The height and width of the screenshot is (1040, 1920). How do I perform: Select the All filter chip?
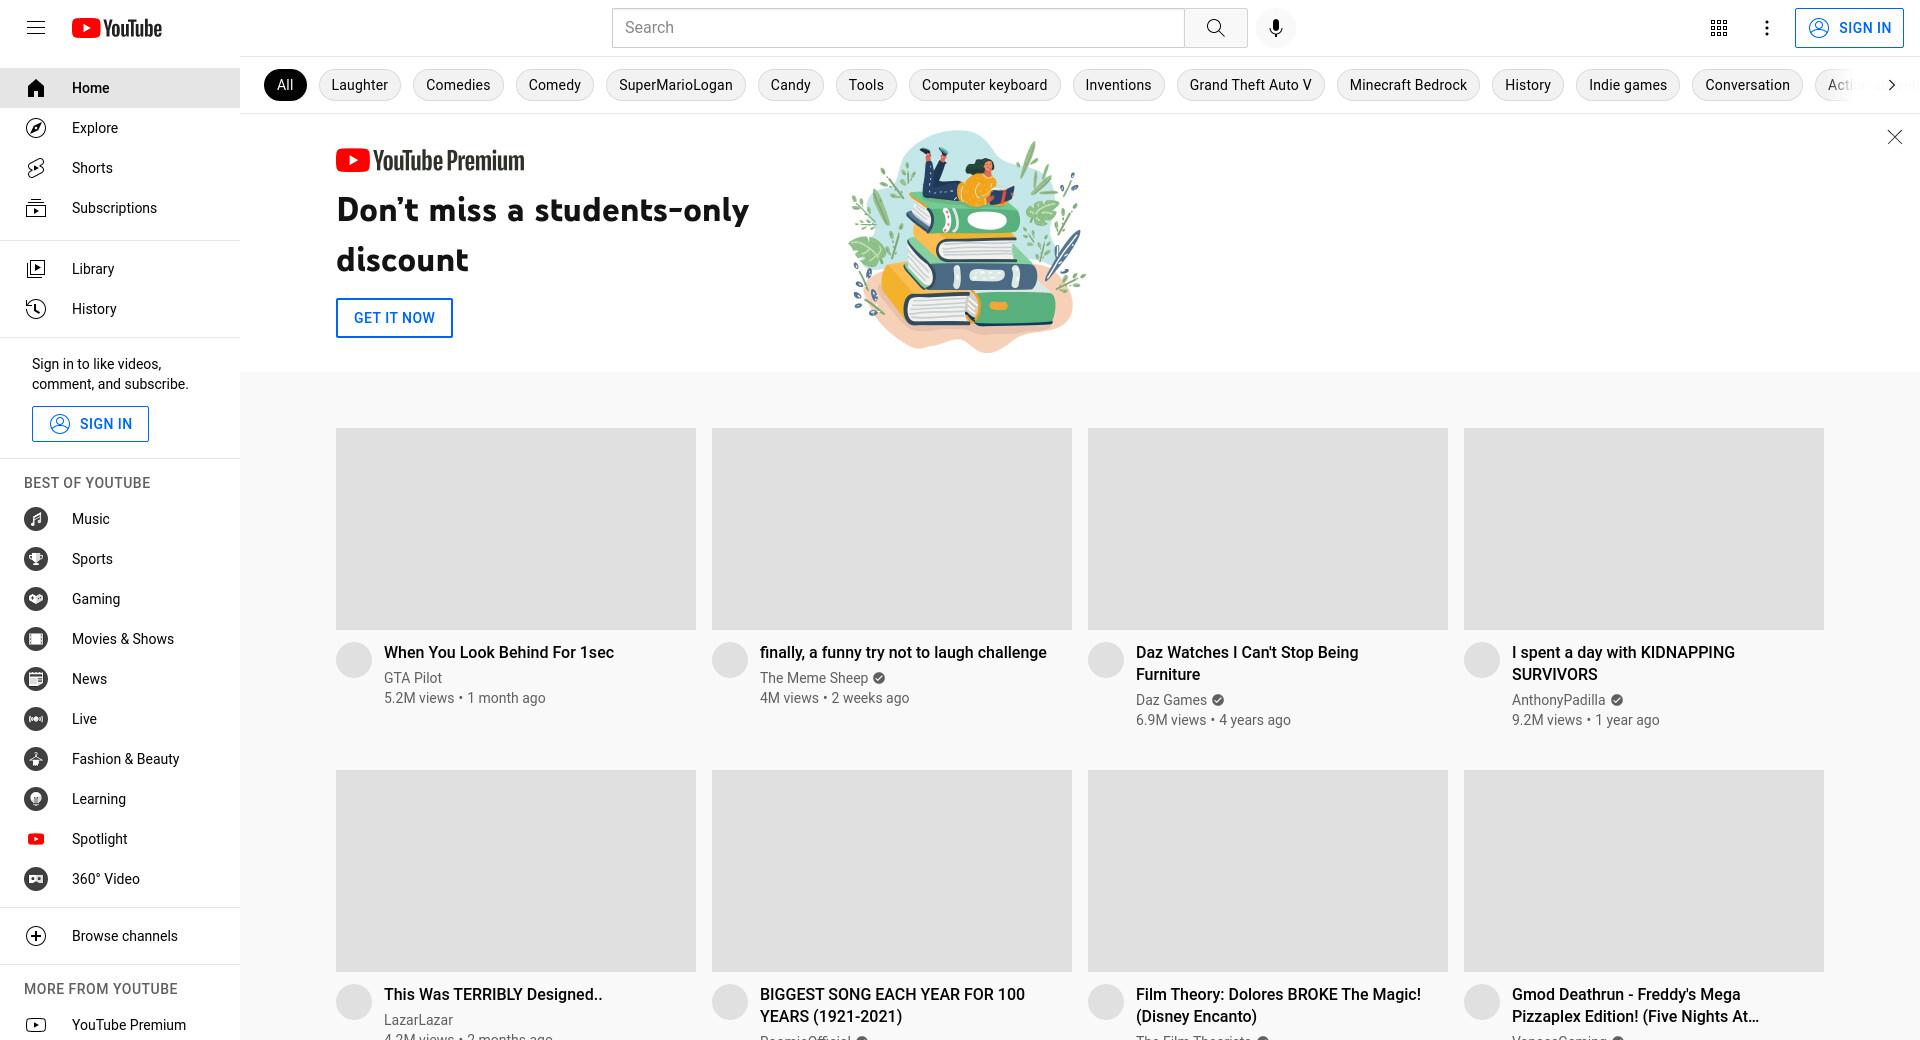tap(285, 85)
